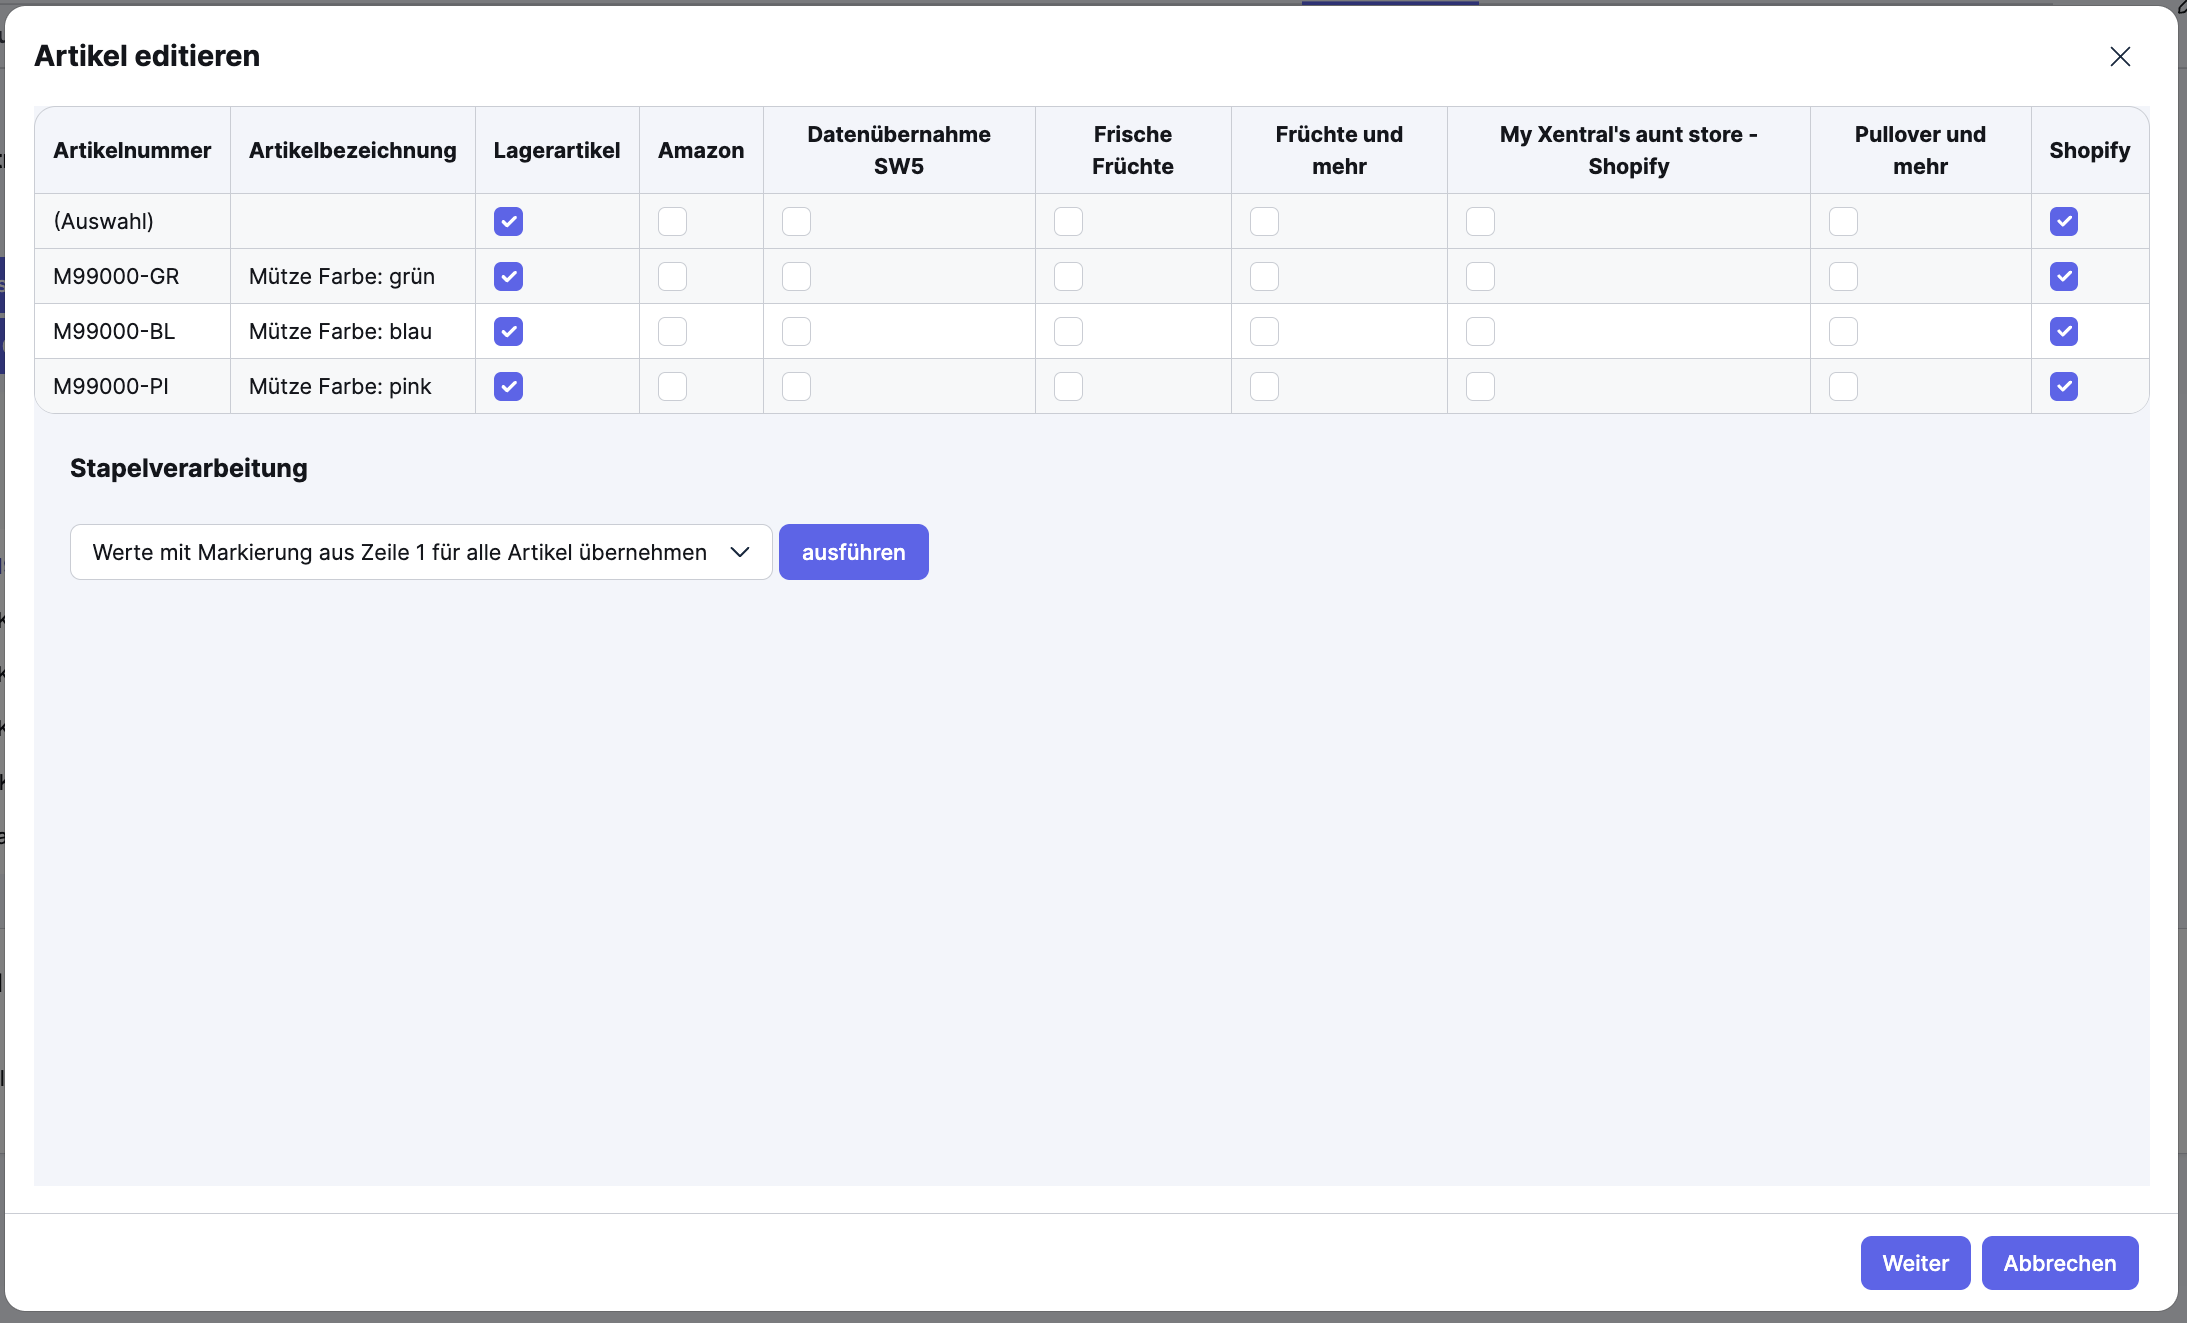Image resolution: width=2187 pixels, height=1323 pixels.
Task: Uncheck Shopify for M99000-BL
Action: (x=2063, y=331)
